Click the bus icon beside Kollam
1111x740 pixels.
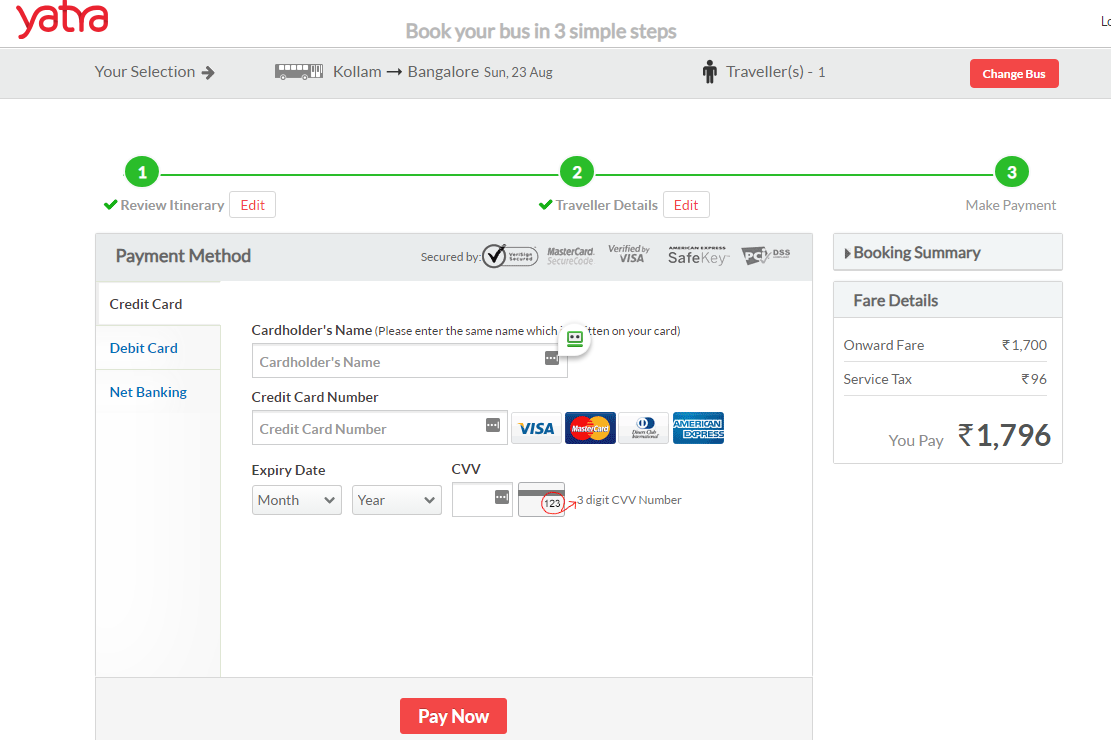[x=299, y=72]
